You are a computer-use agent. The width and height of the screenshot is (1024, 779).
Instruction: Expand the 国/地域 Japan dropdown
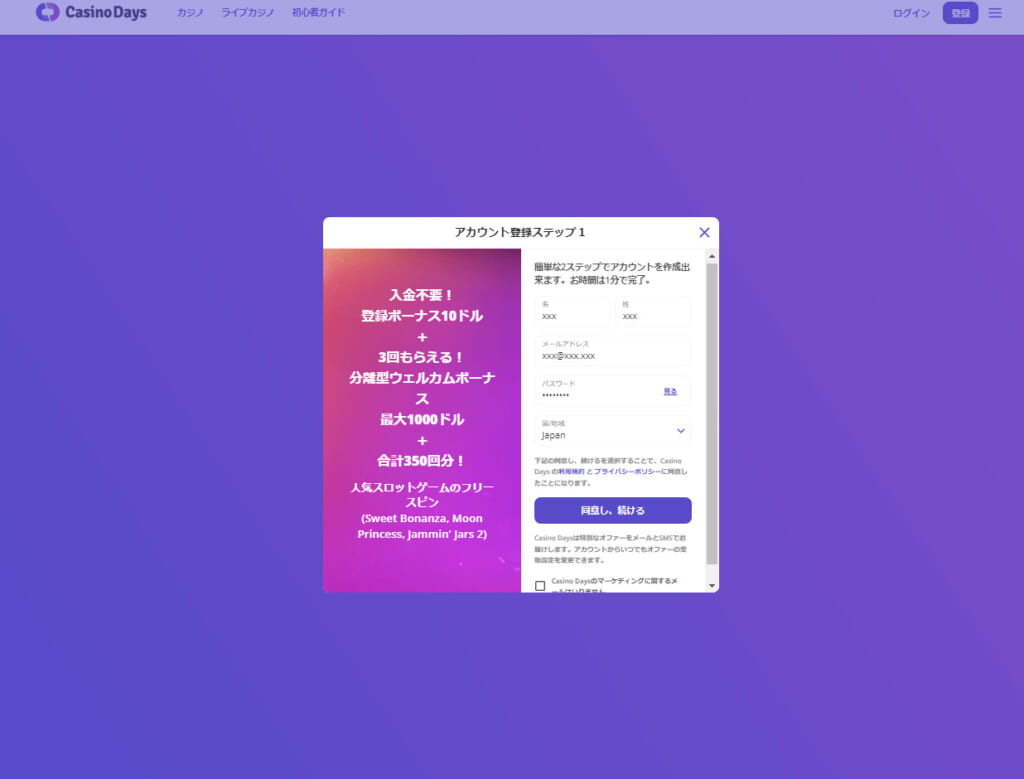pyautogui.click(x=613, y=430)
